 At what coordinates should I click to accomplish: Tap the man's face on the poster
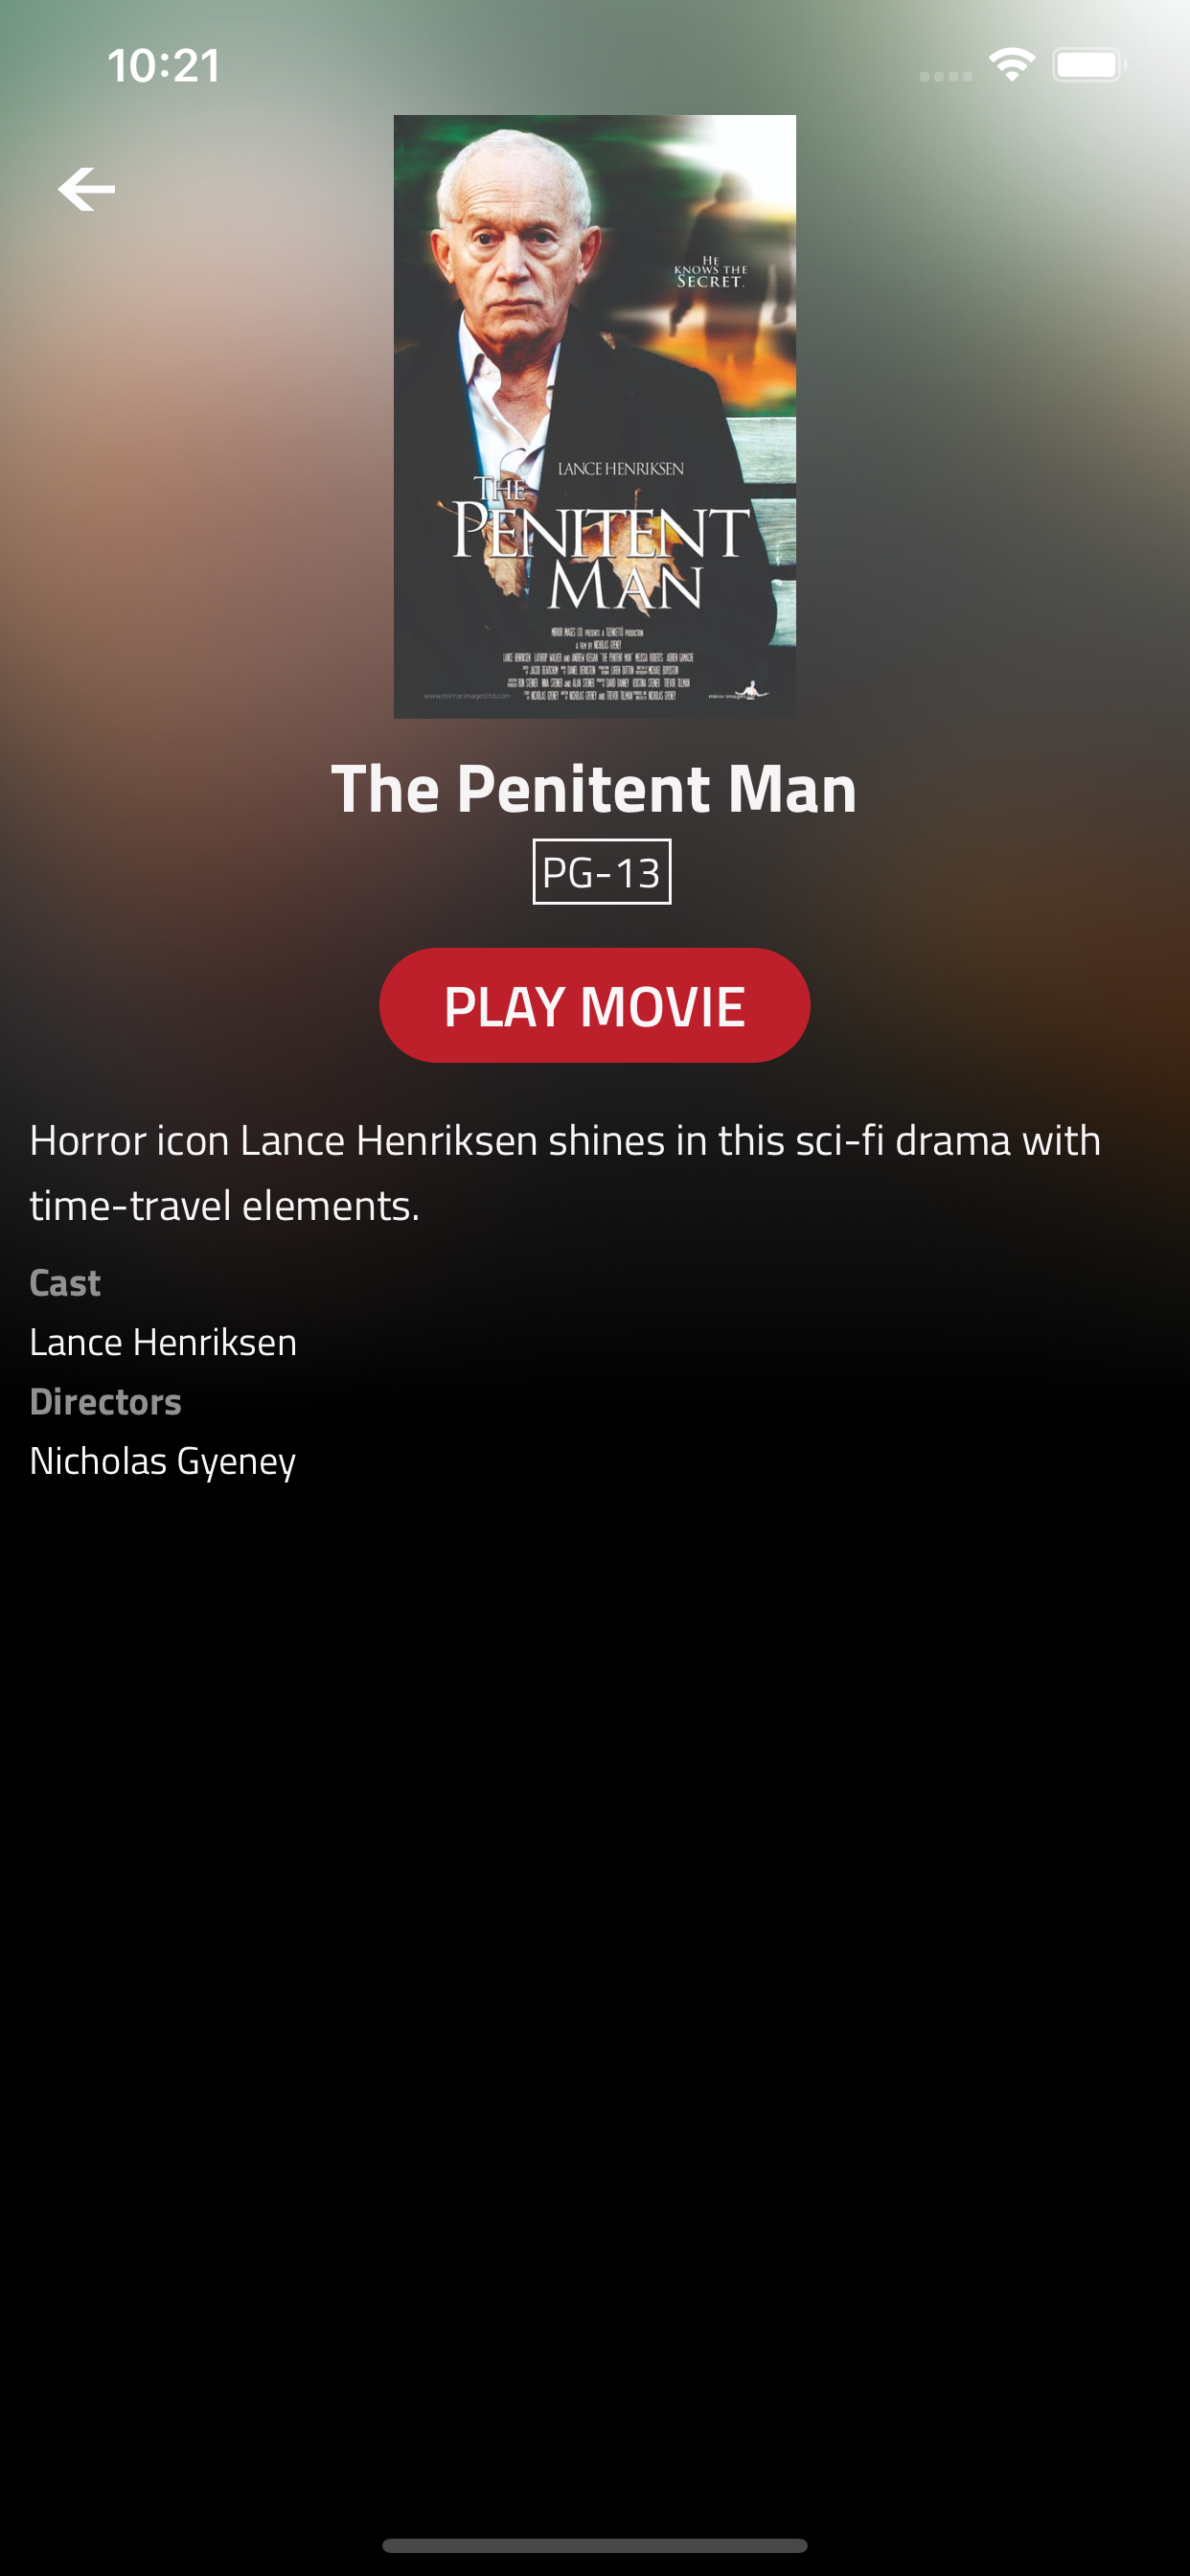(x=510, y=245)
